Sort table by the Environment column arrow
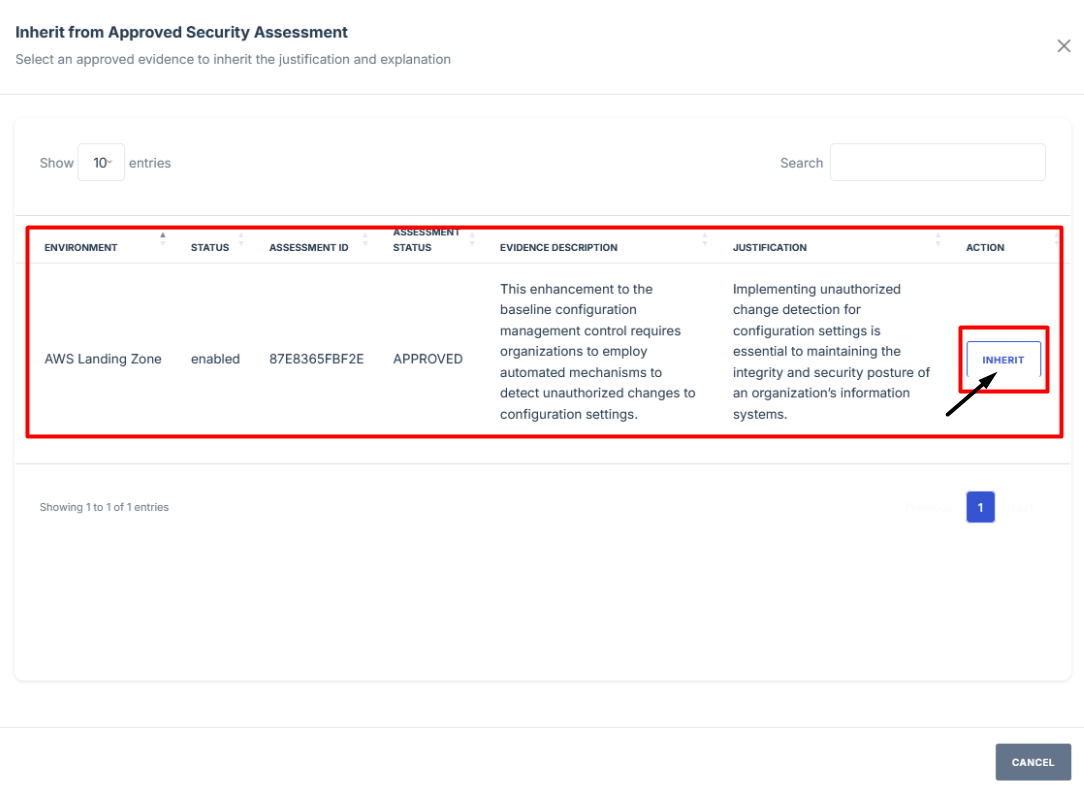Screen dimensions: 1084x790 click(163, 240)
